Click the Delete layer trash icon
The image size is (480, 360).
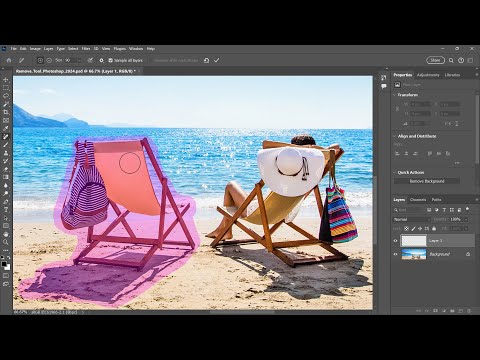(468, 311)
